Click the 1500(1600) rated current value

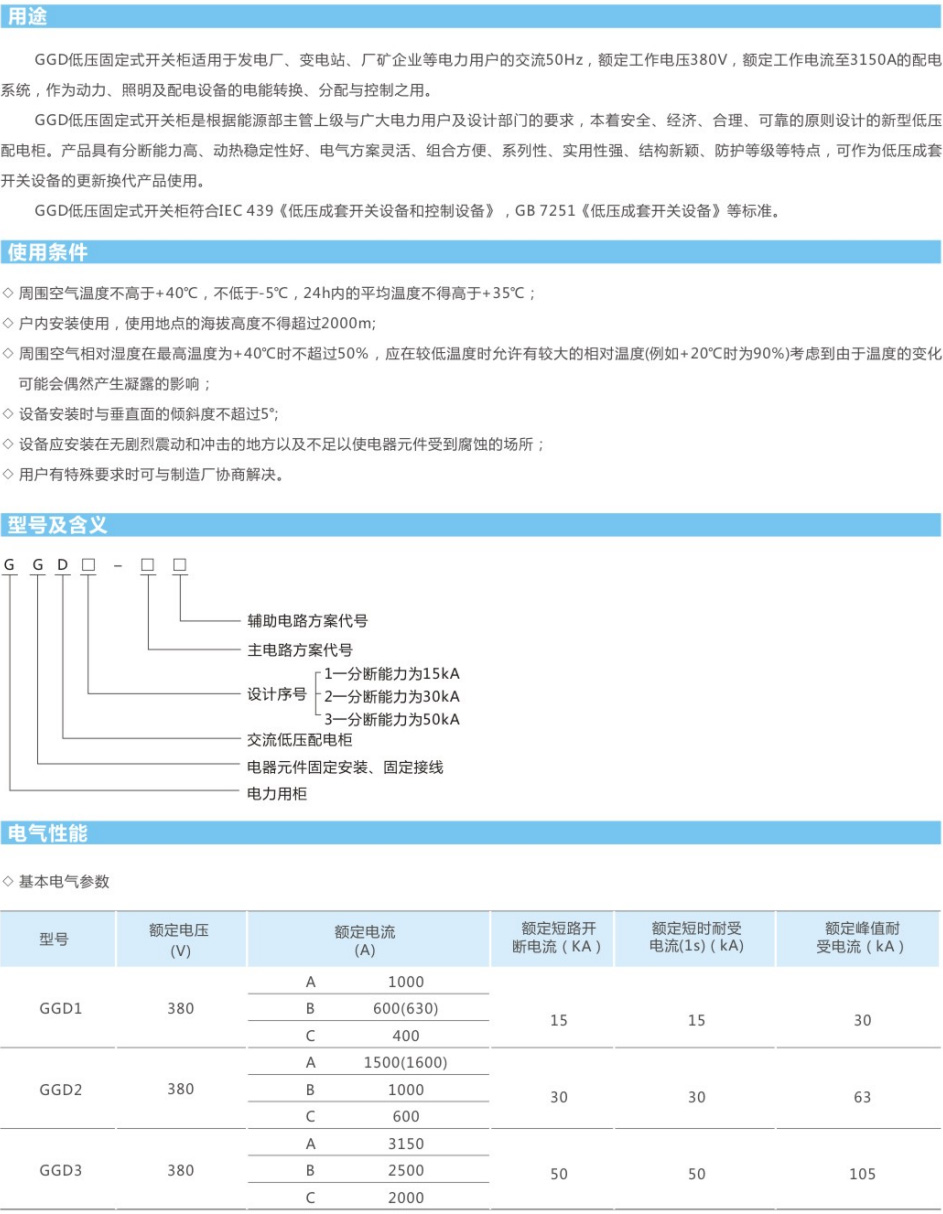(406, 1062)
